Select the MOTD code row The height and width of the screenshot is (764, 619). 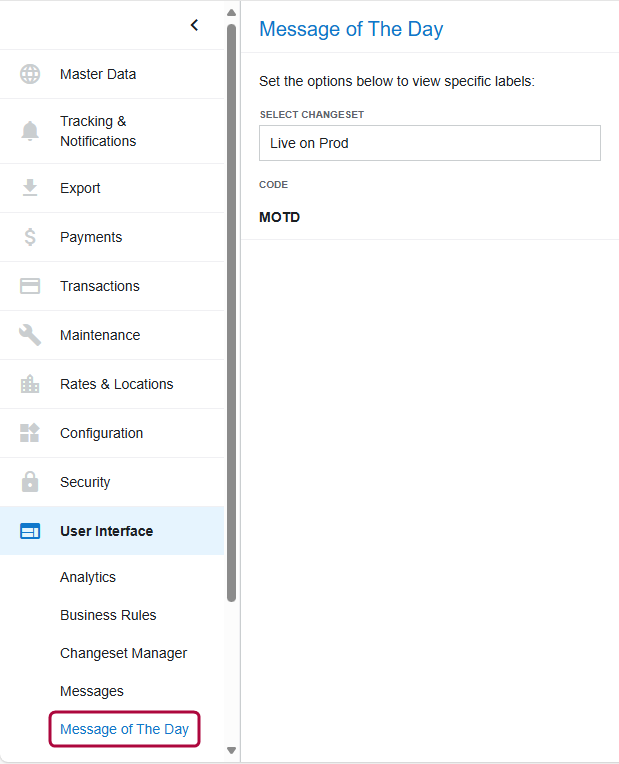tap(280, 217)
